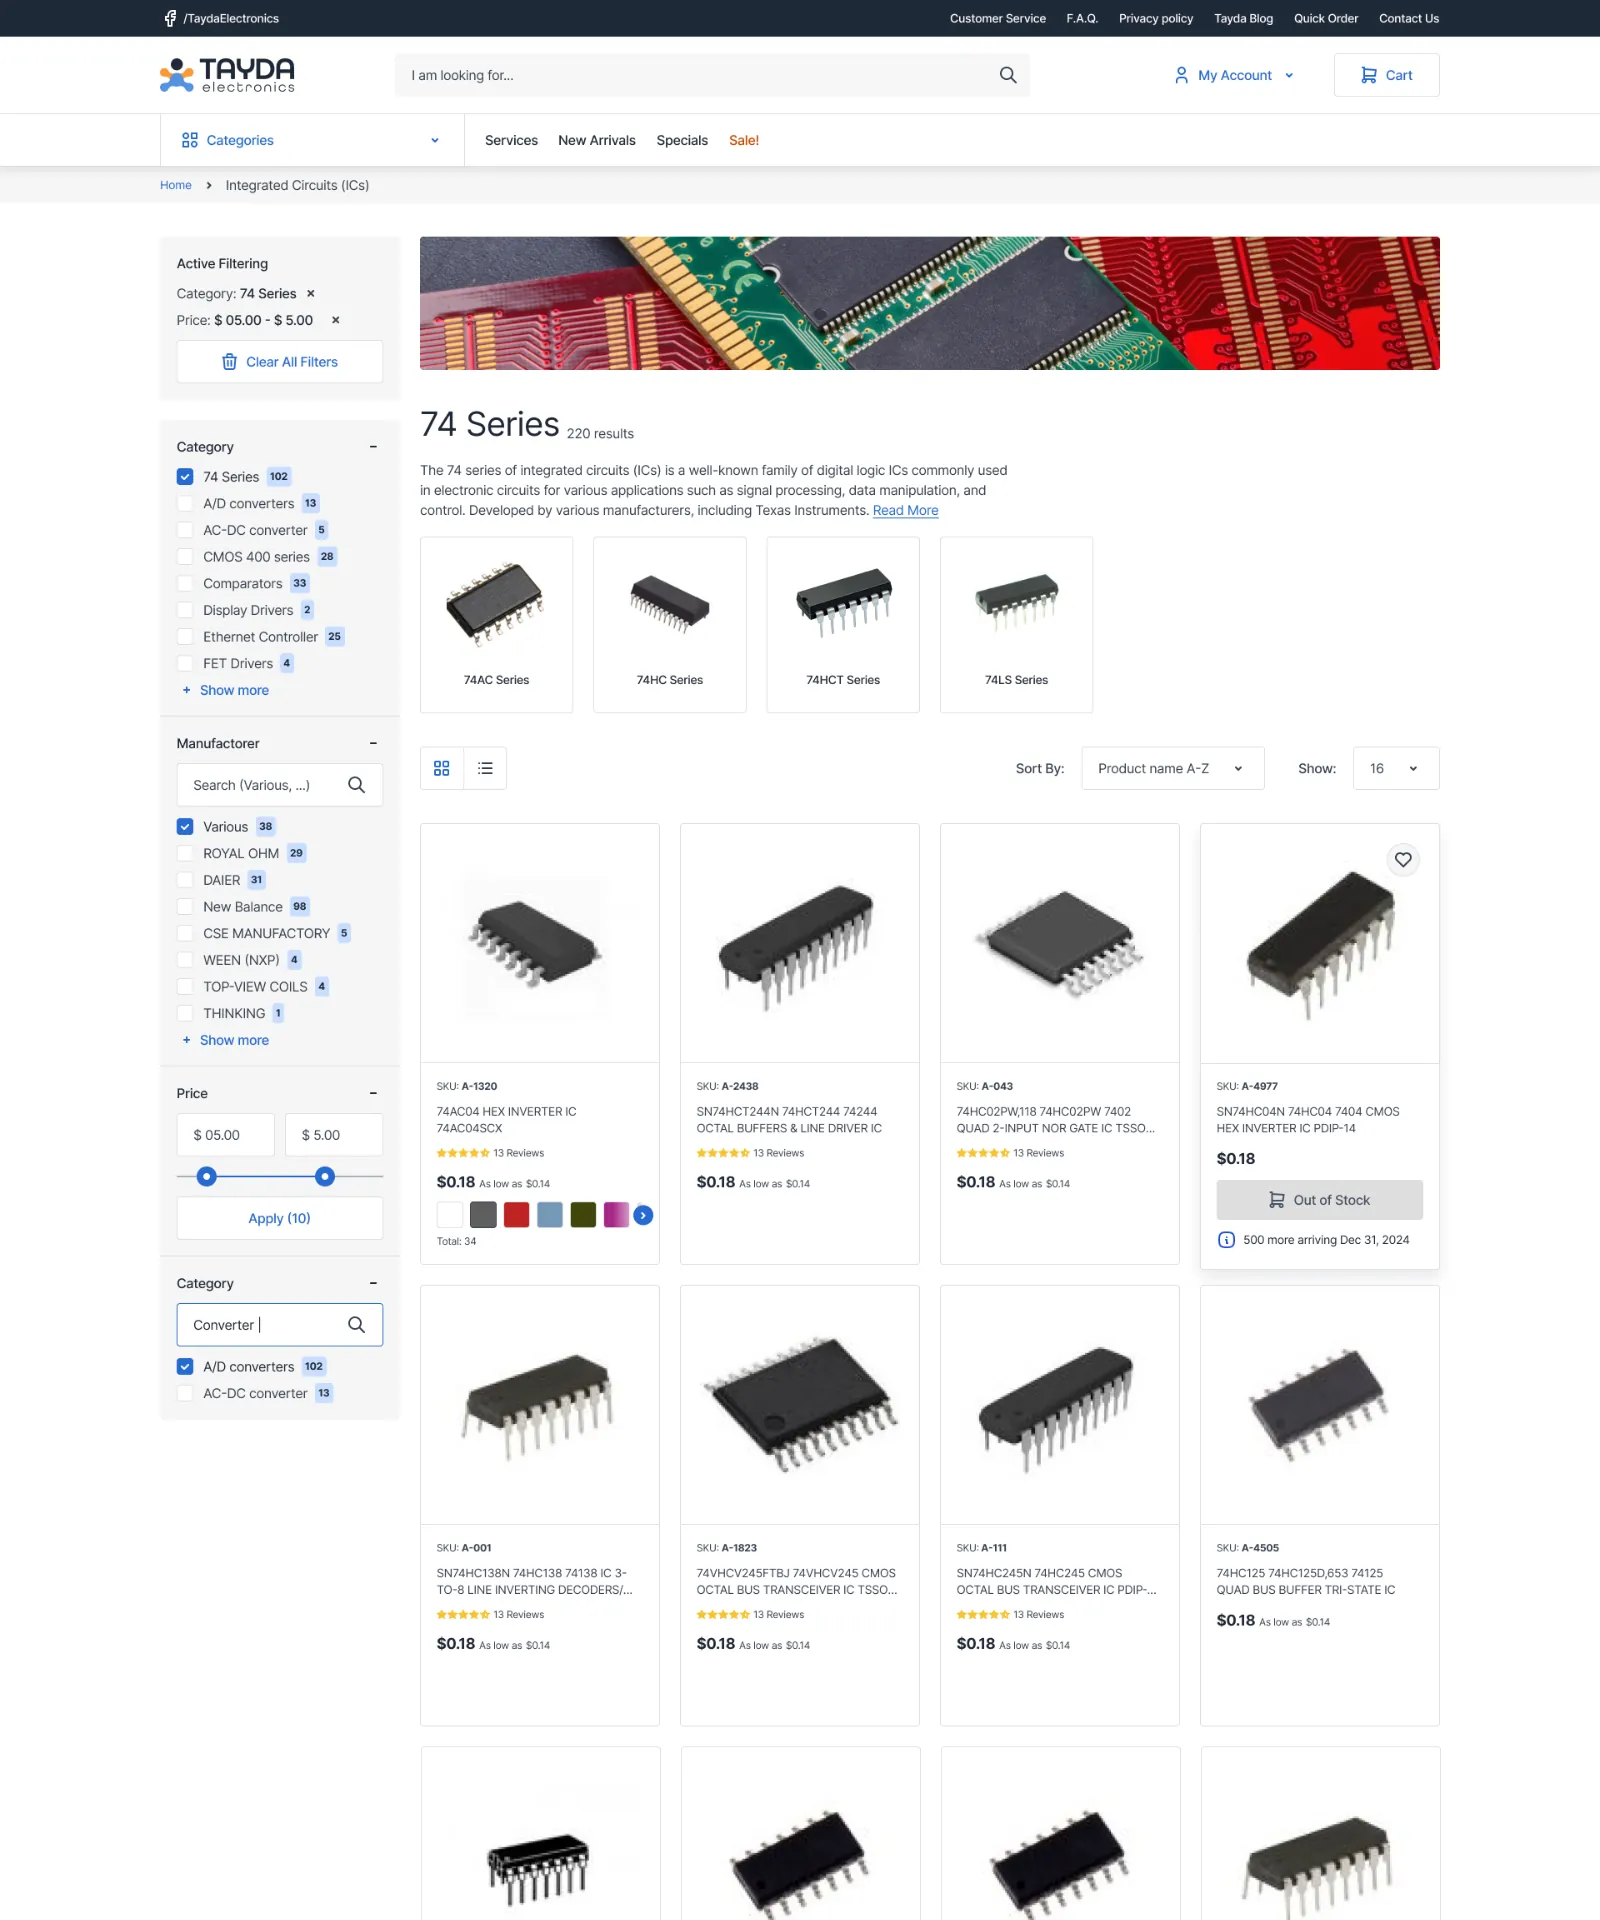Click the Clear All Filters button
Image resolution: width=1600 pixels, height=1920 pixels.
coord(280,362)
